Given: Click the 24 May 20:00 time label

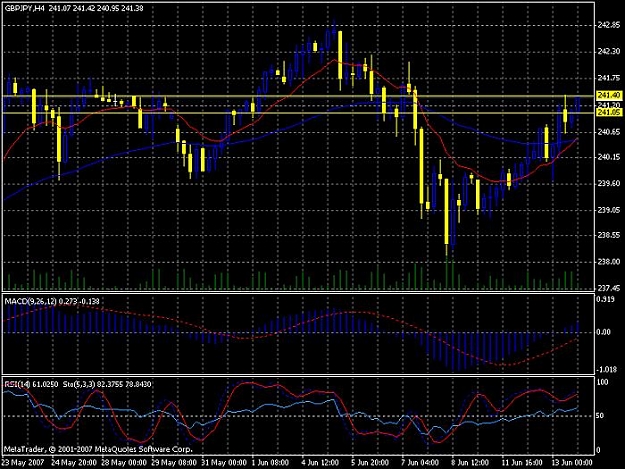Looking at the screenshot, I should (x=74, y=463).
